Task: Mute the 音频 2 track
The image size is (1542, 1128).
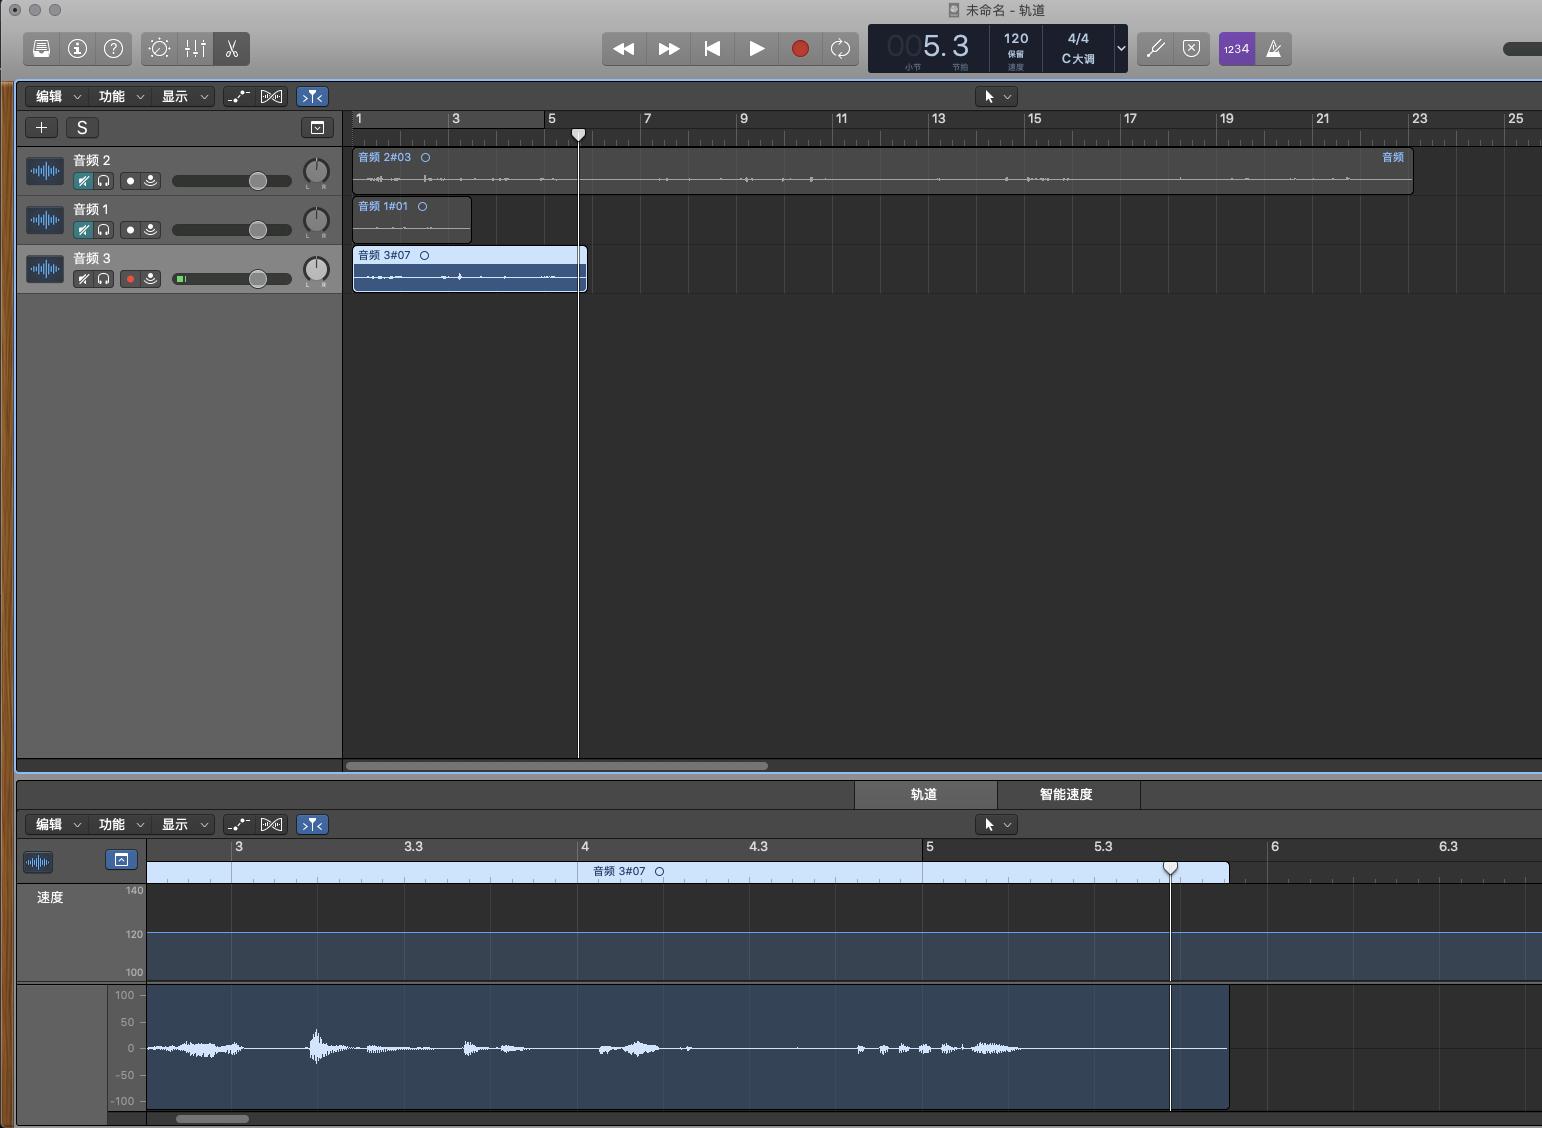Action: pos(83,181)
